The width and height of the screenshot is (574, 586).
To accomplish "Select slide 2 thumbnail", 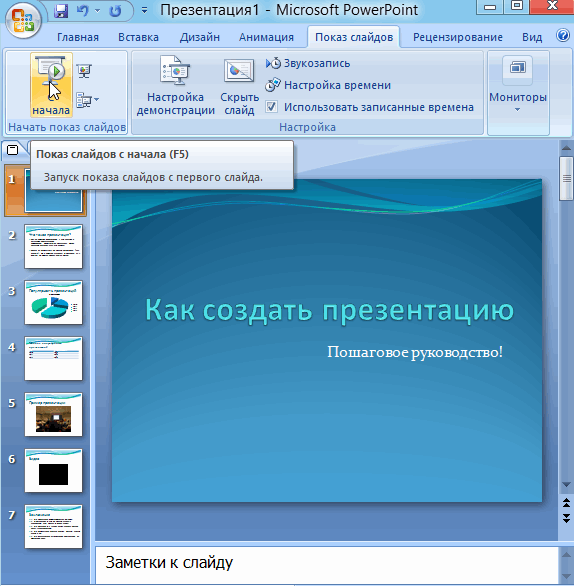I will [x=53, y=246].
